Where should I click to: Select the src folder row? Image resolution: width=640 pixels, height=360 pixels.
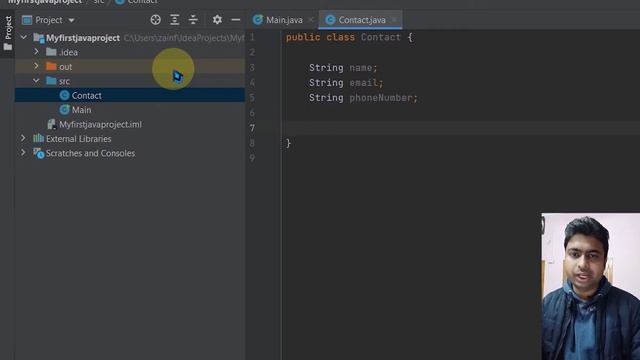point(130,81)
